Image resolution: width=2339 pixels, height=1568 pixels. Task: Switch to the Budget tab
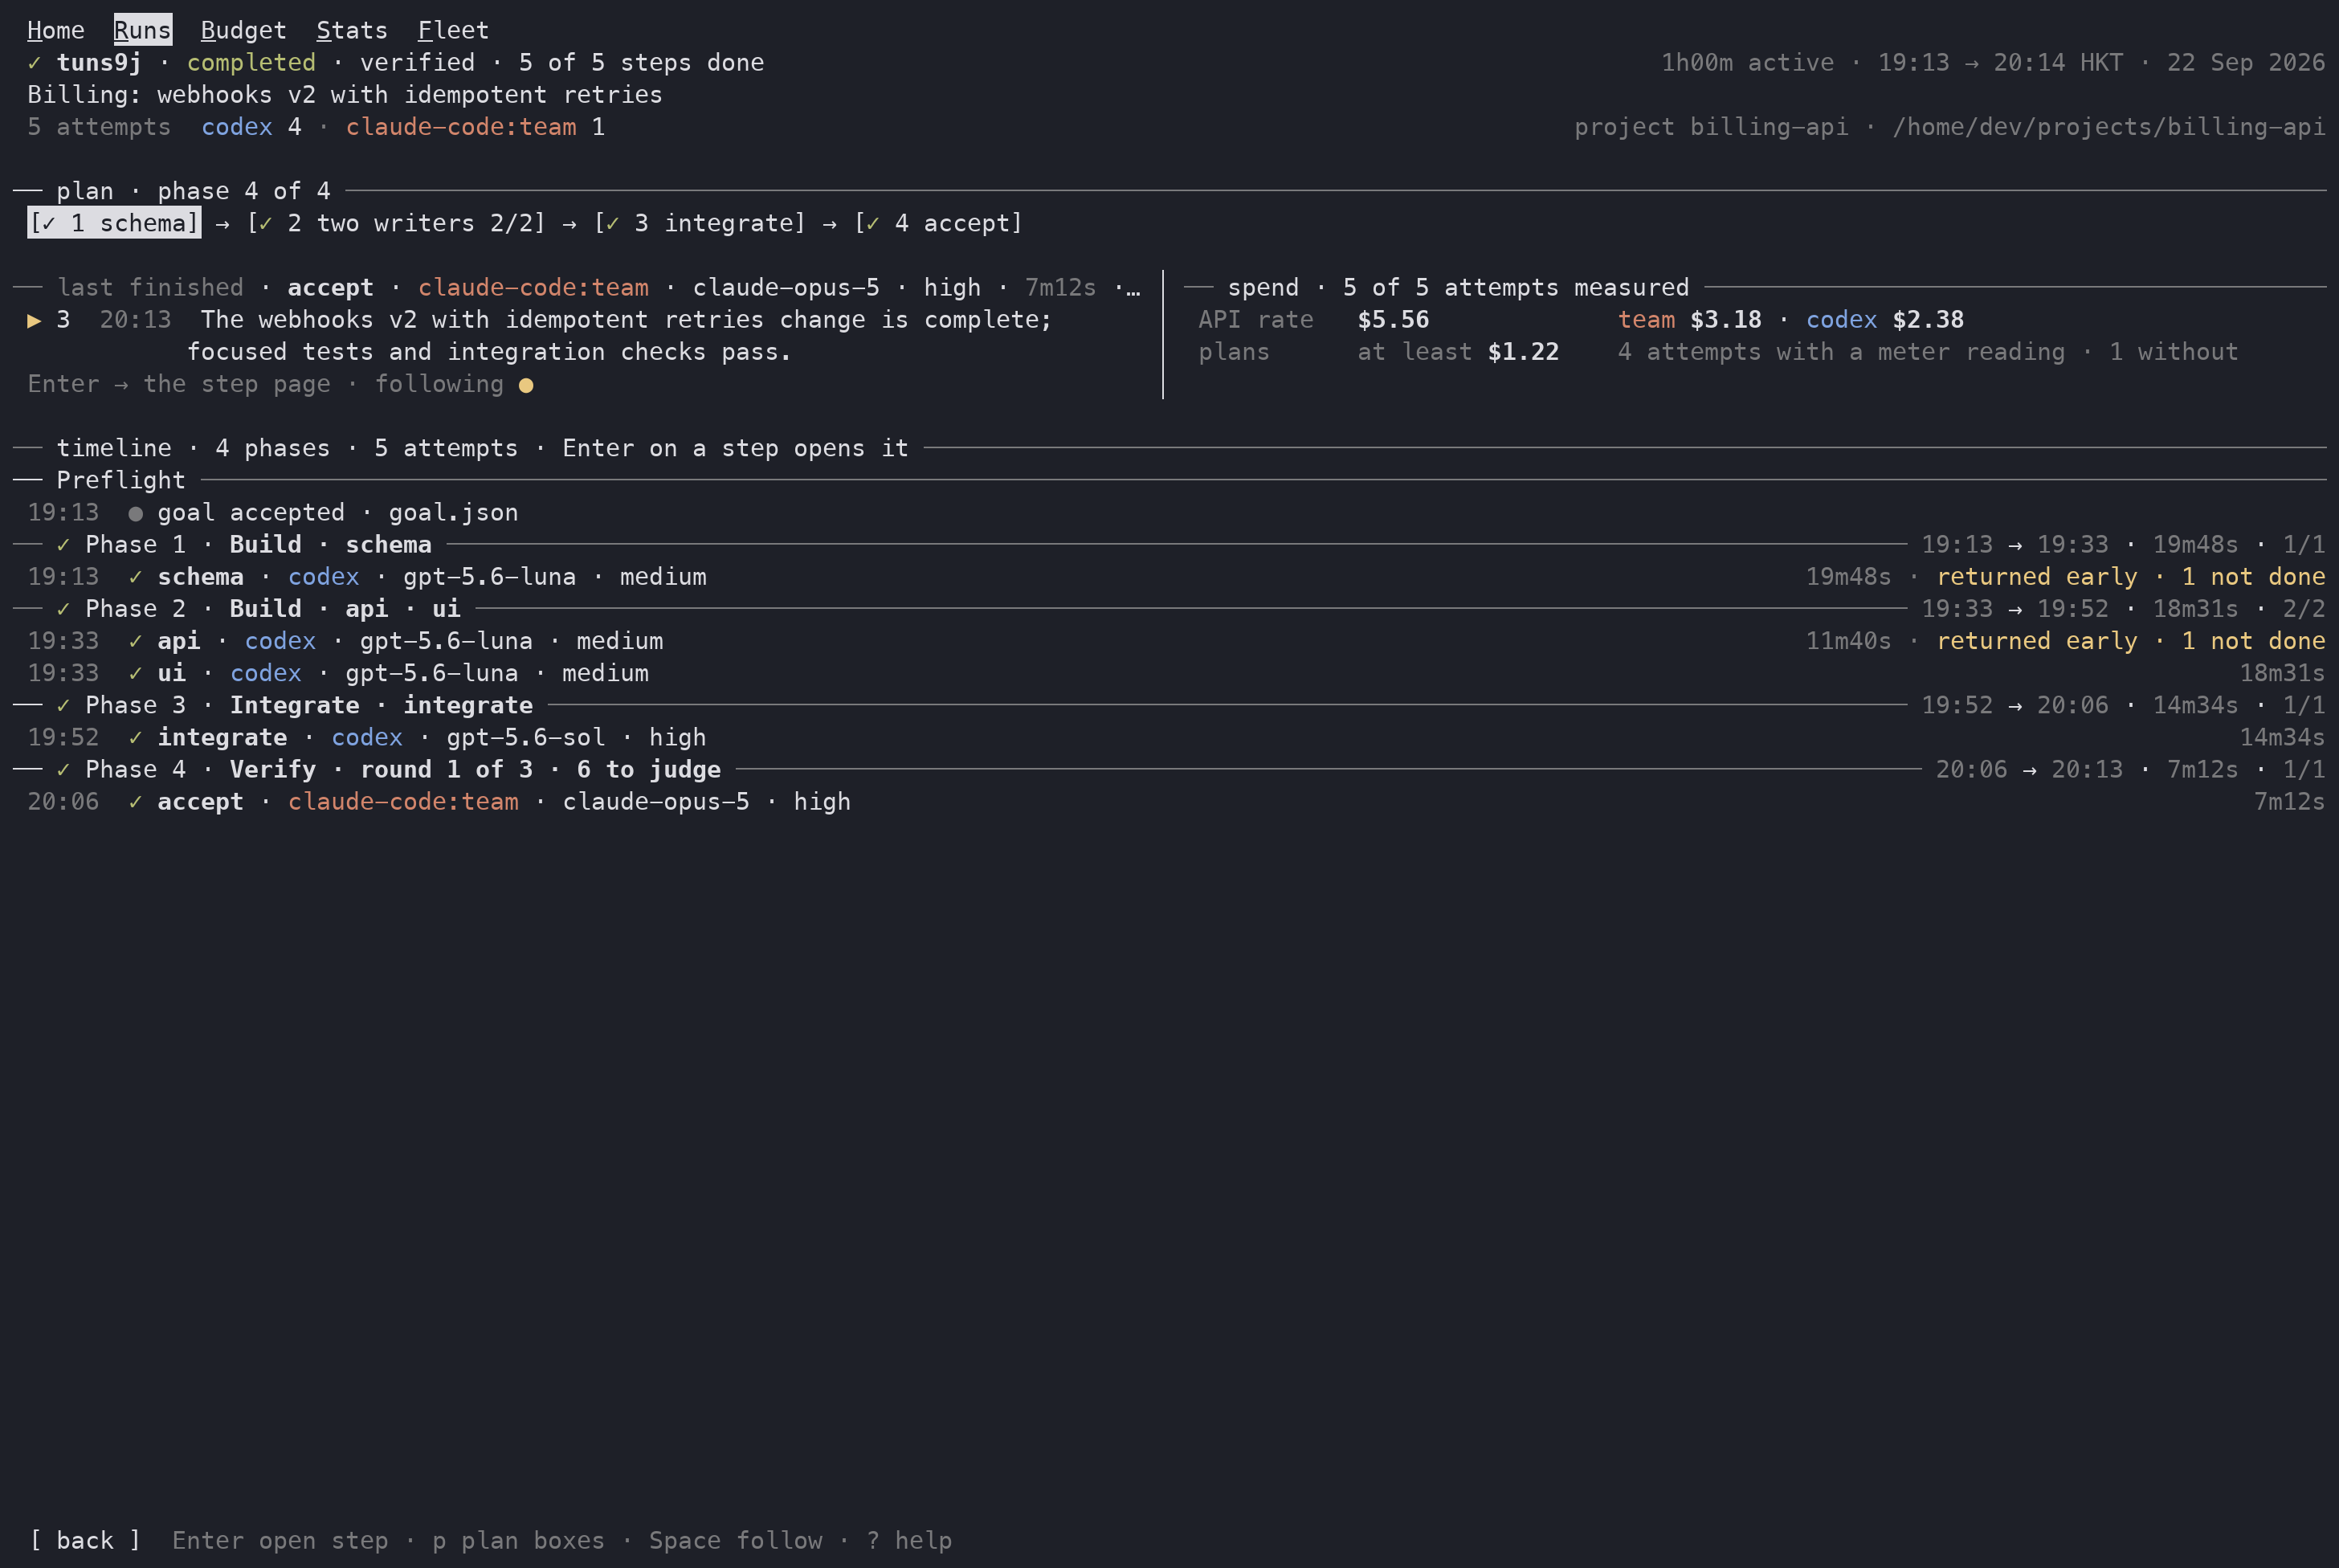[x=243, y=30]
